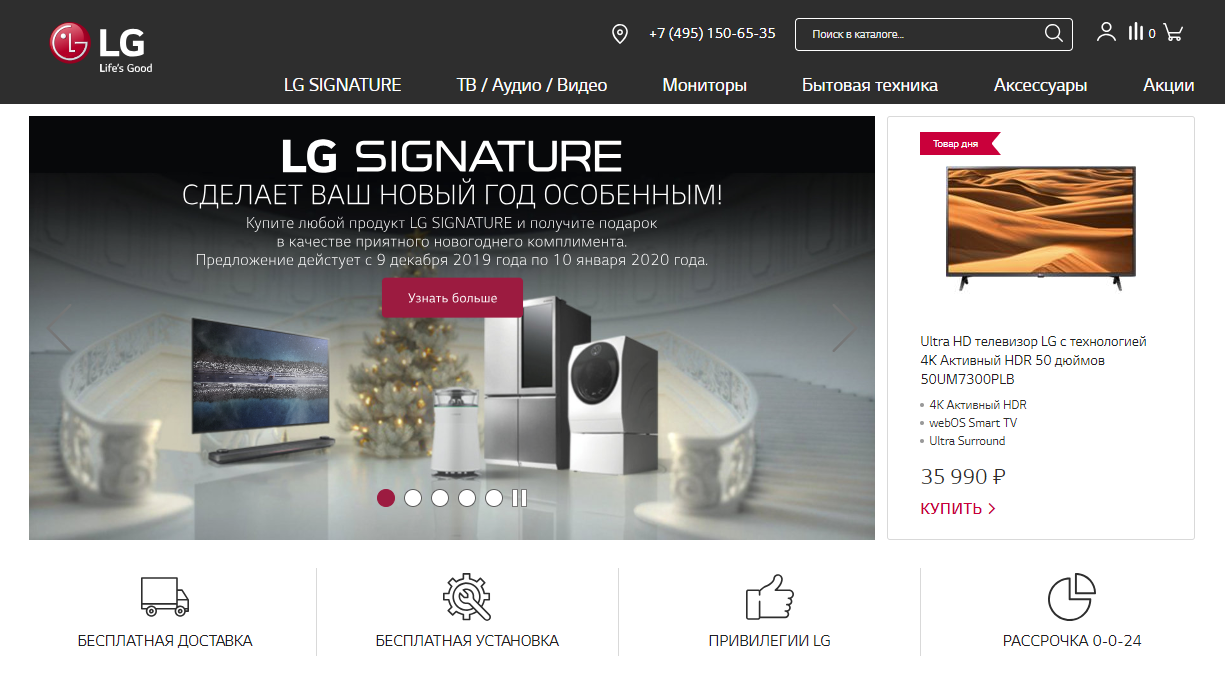
Task: Pause the banner slideshow
Action: point(519,498)
